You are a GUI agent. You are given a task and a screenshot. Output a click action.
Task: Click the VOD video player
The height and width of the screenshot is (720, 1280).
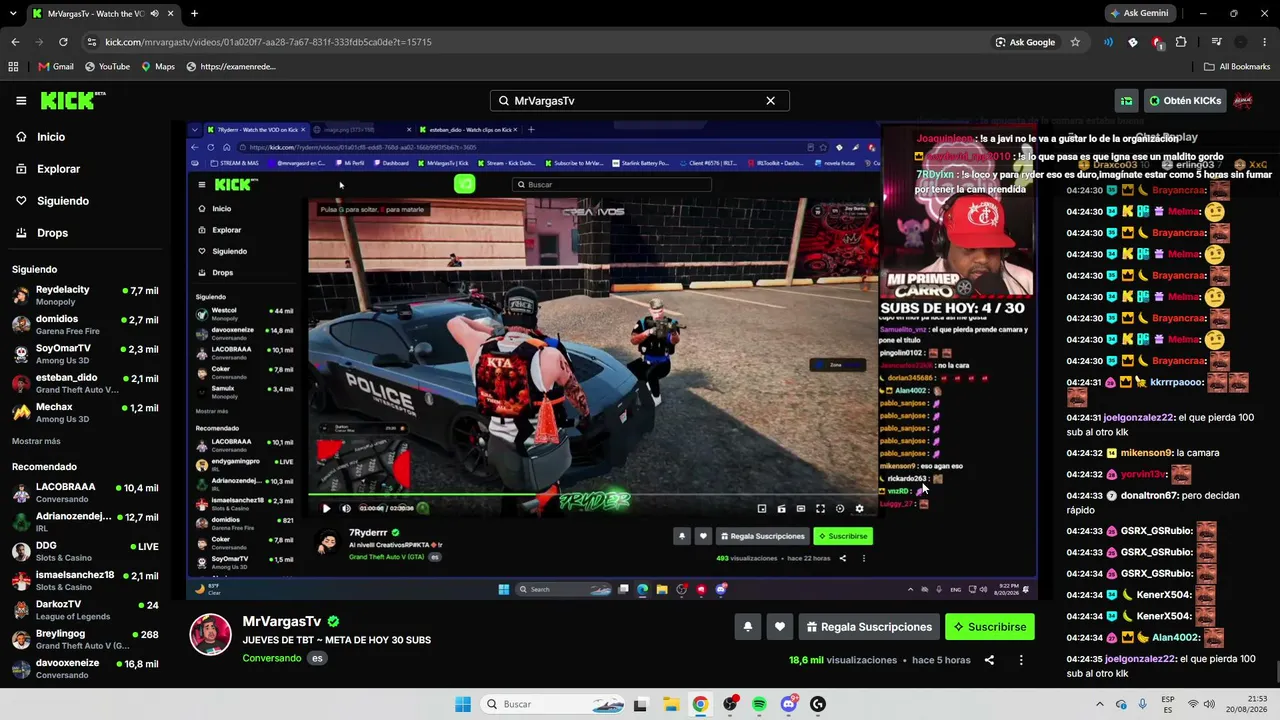[x=611, y=361]
